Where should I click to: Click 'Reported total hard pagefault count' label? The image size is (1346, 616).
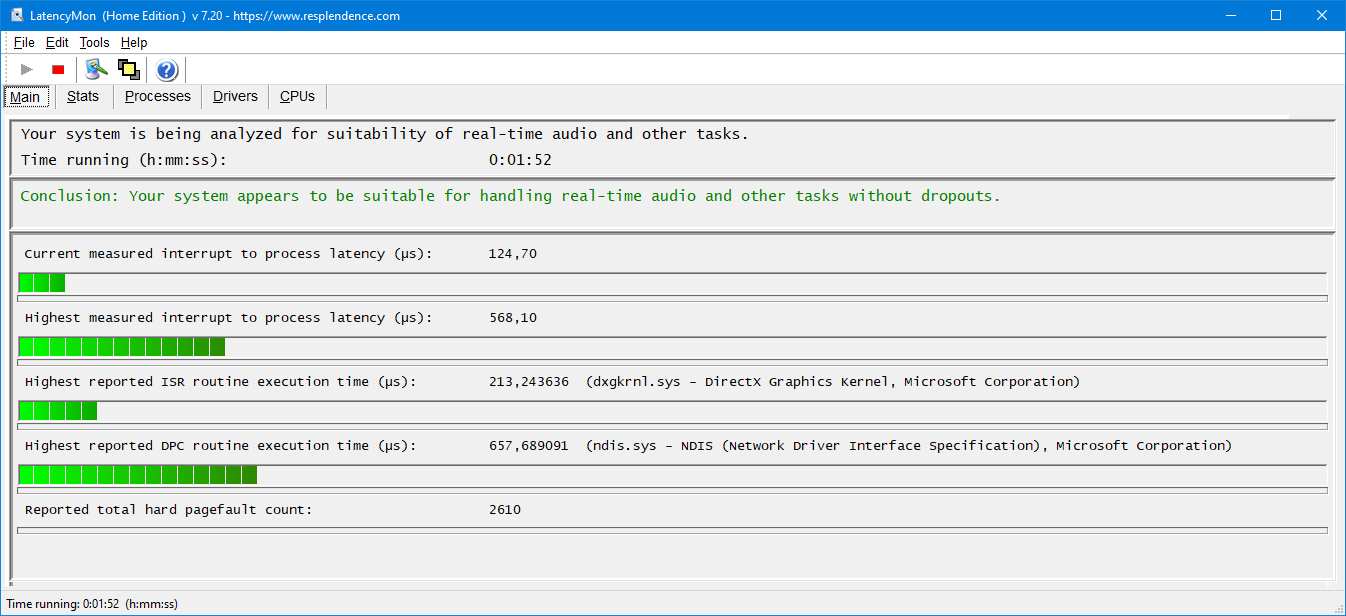(169, 510)
